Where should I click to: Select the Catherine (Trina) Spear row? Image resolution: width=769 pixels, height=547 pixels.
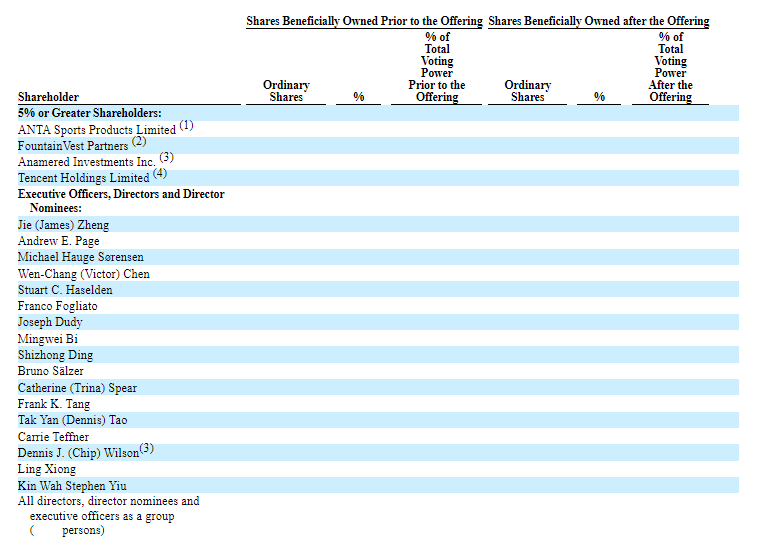click(x=77, y=388)
